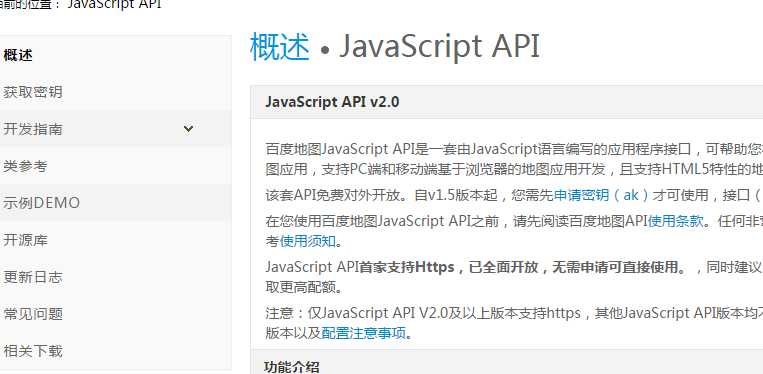Open the 使用条款 link
Screen dimensions: 763x374
675,221
